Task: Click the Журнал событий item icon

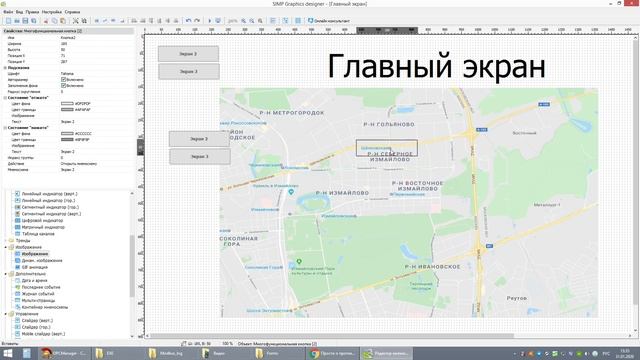Action: coord(18,294)
